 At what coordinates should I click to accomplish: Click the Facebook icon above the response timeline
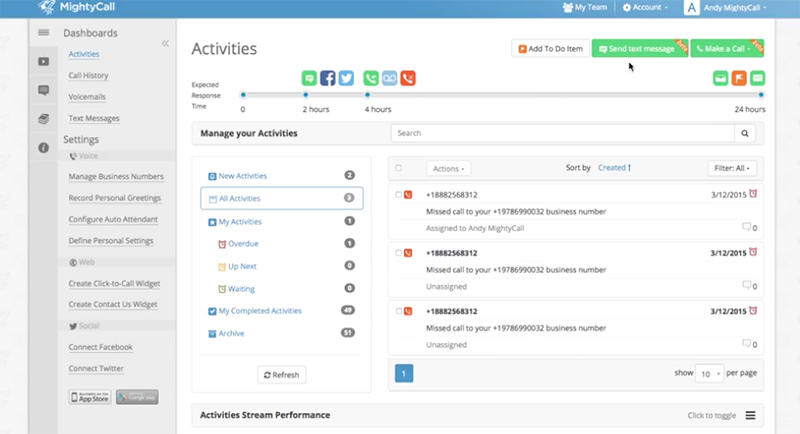click(328, 78)
